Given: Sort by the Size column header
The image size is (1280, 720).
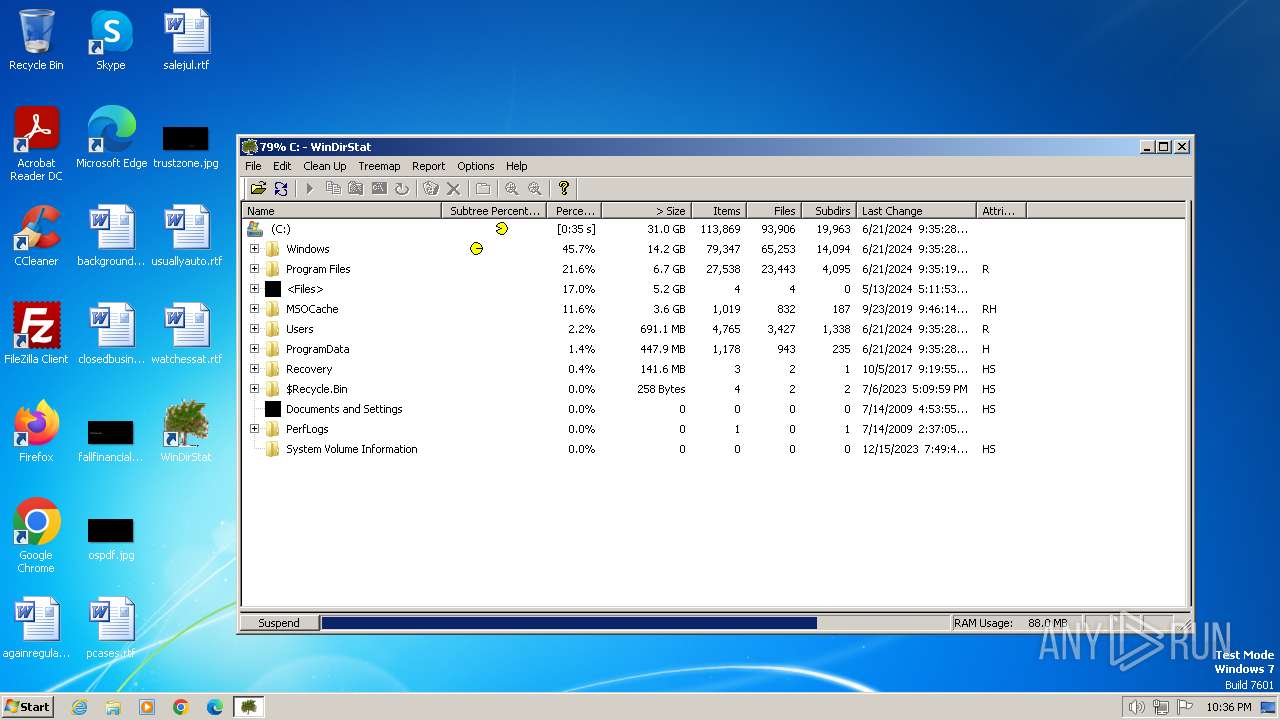Looking at the screenshot, I should coord(645,211).
